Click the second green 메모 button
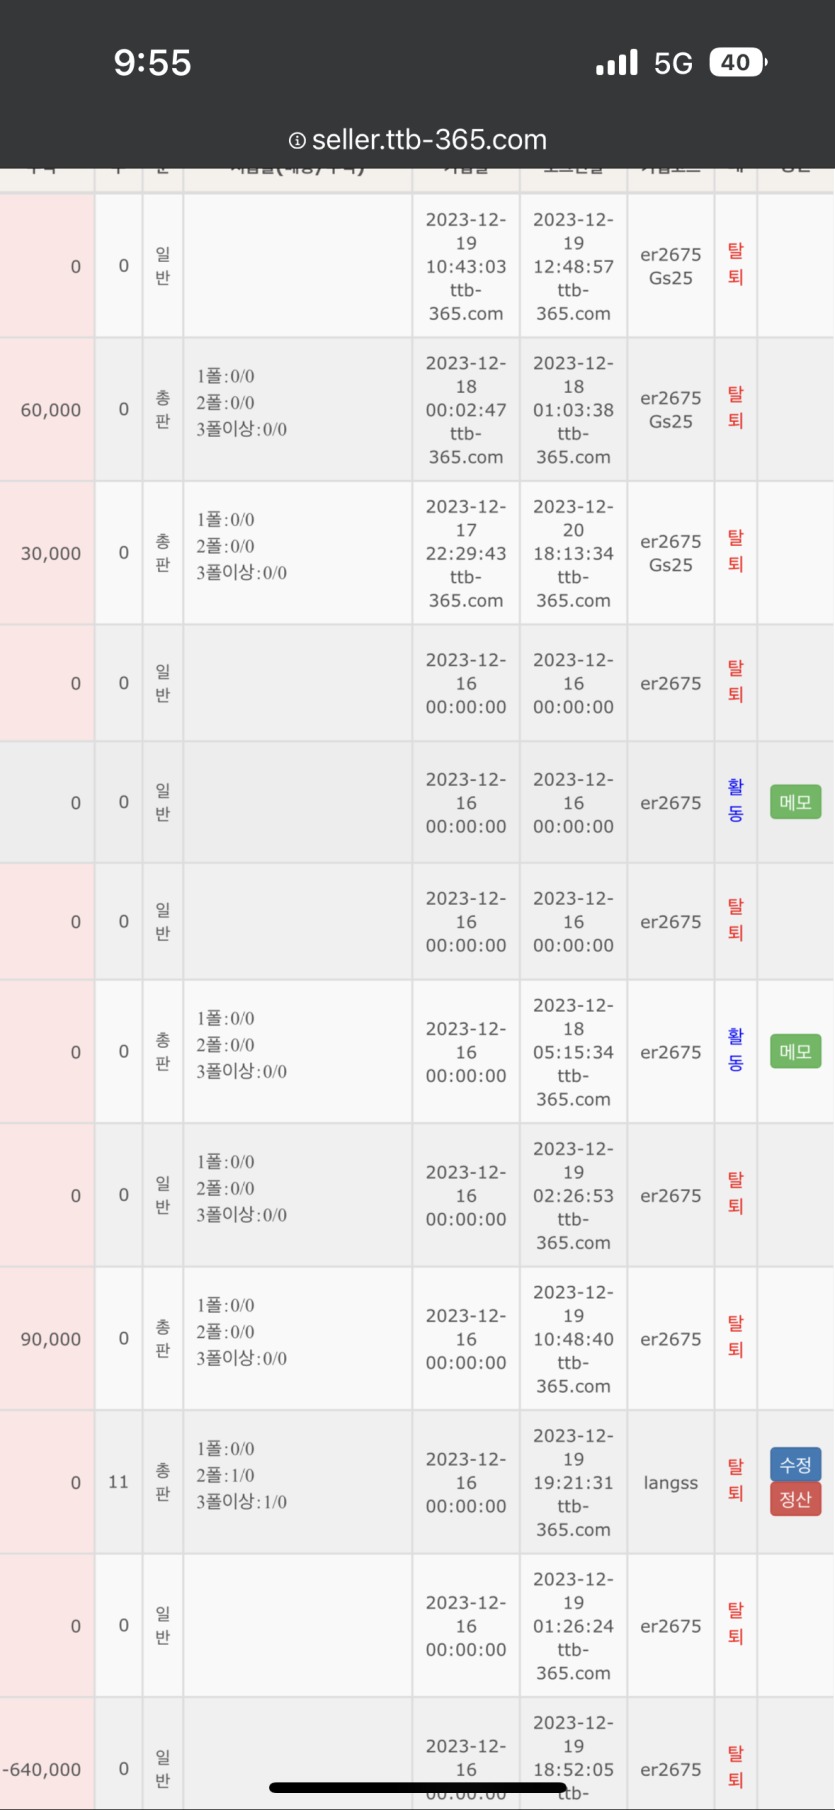The width and height of the screenshot is (835, 1810). coord(796,1052)
